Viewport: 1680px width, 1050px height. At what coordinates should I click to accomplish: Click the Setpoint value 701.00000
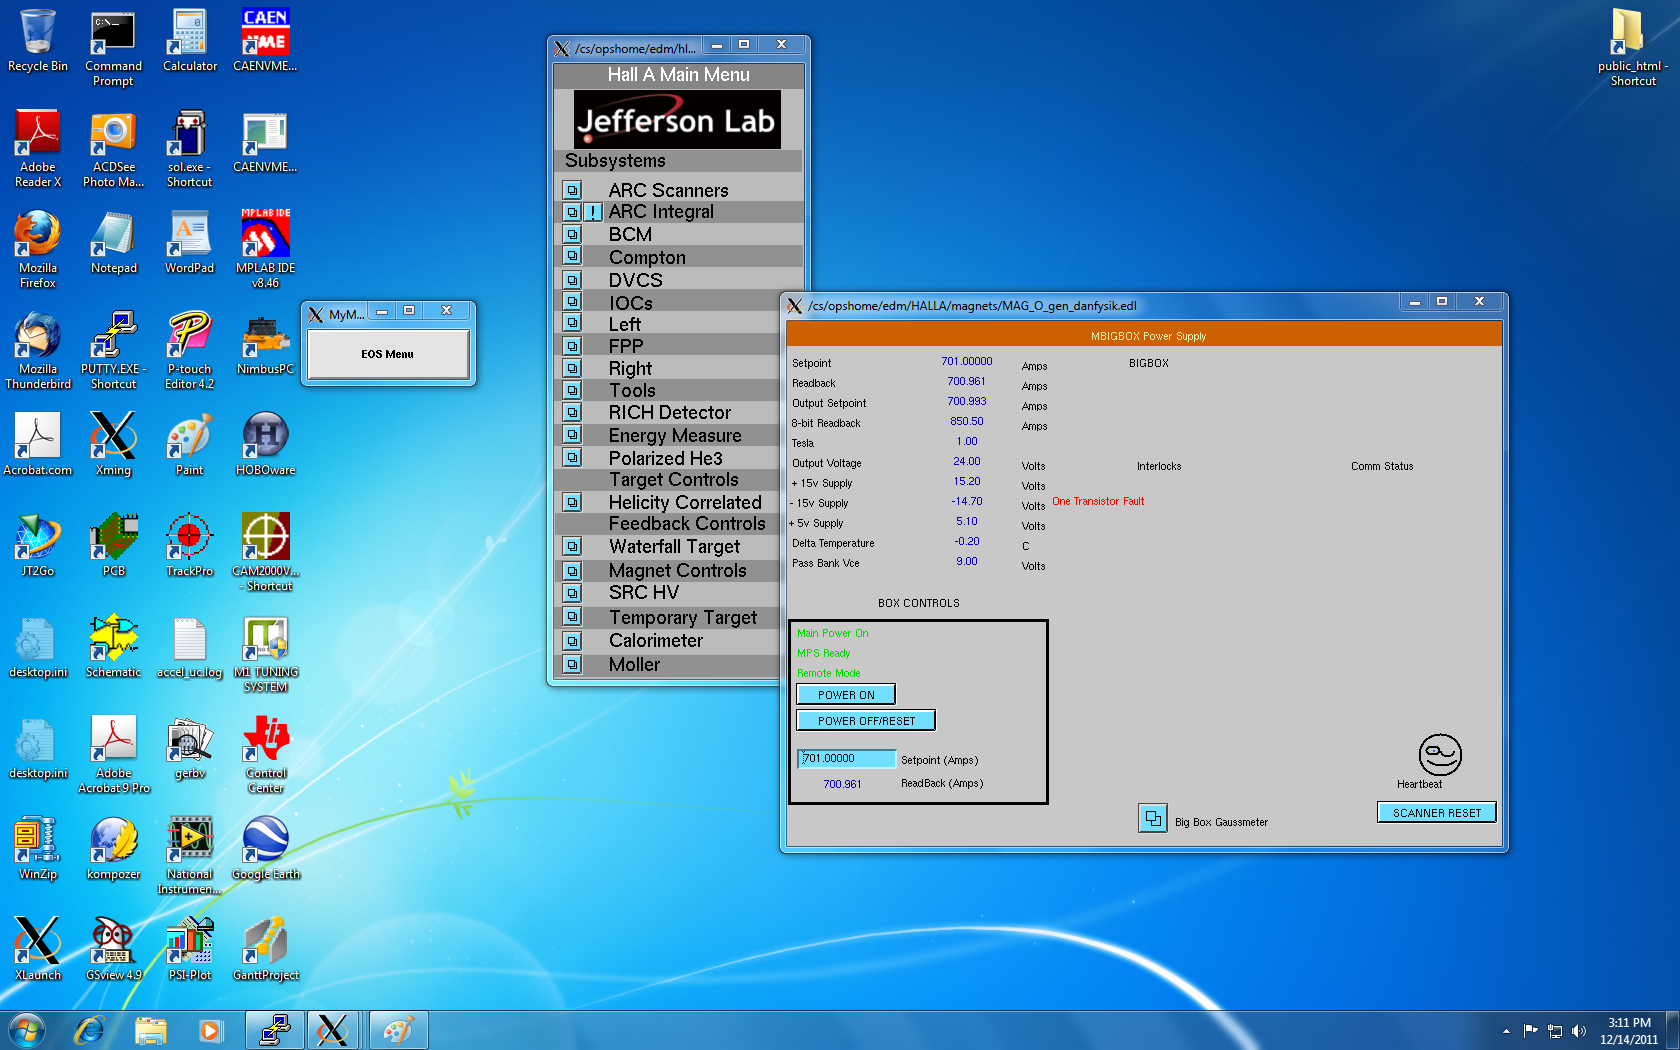[966, 362]
